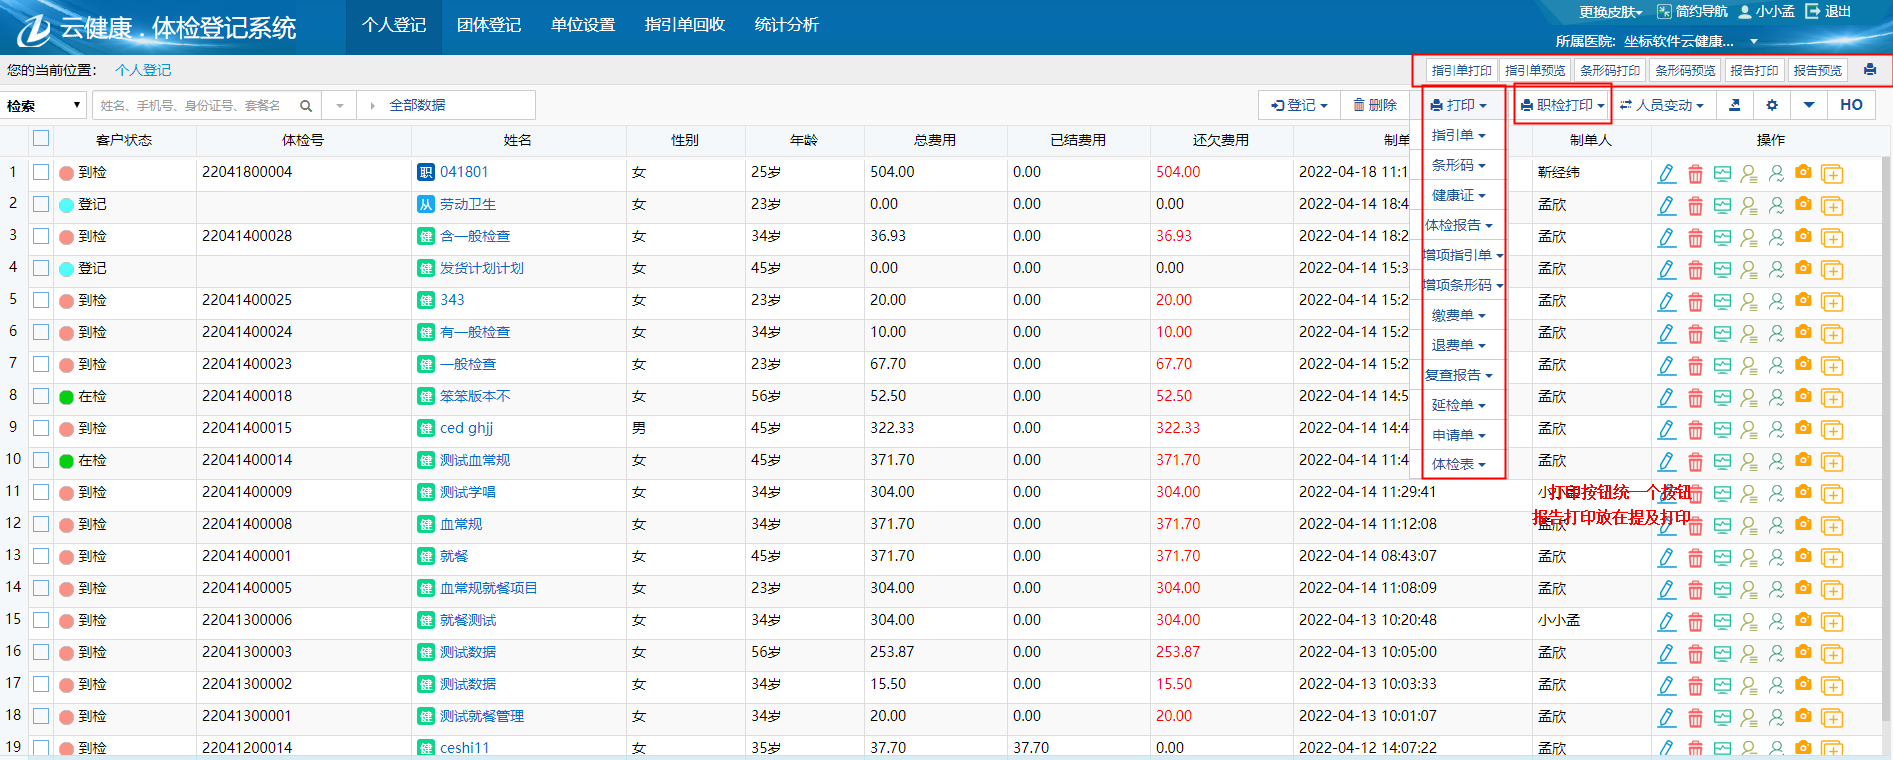Click the red trash icon in row 3
The height and width of the screenshot is (760, 1893).
coord(1695,238)
